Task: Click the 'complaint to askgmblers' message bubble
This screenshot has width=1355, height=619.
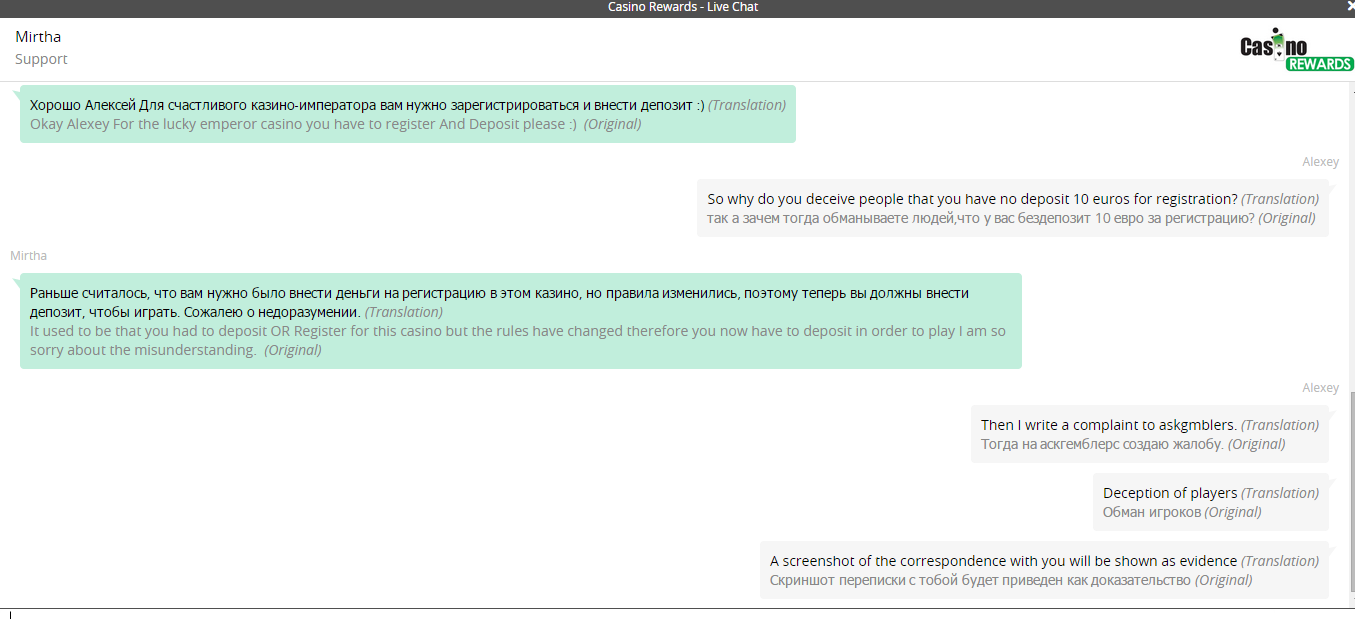Action: (x=1150, y=434)
